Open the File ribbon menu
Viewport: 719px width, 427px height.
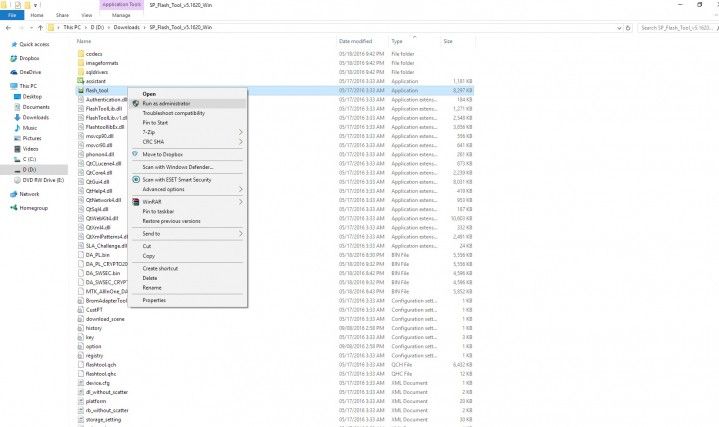[x=12, y=15]
